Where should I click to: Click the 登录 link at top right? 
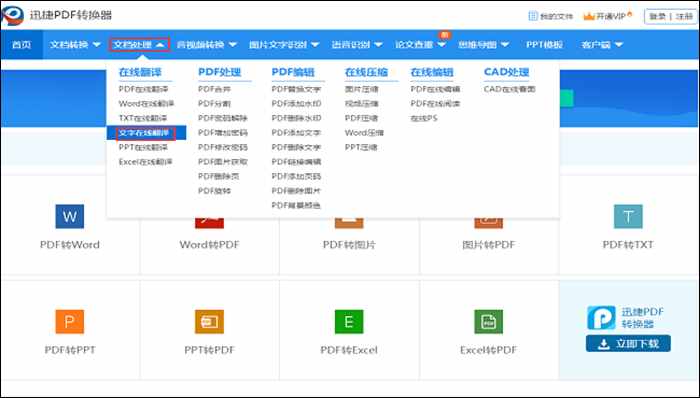[x=657, y=17]
